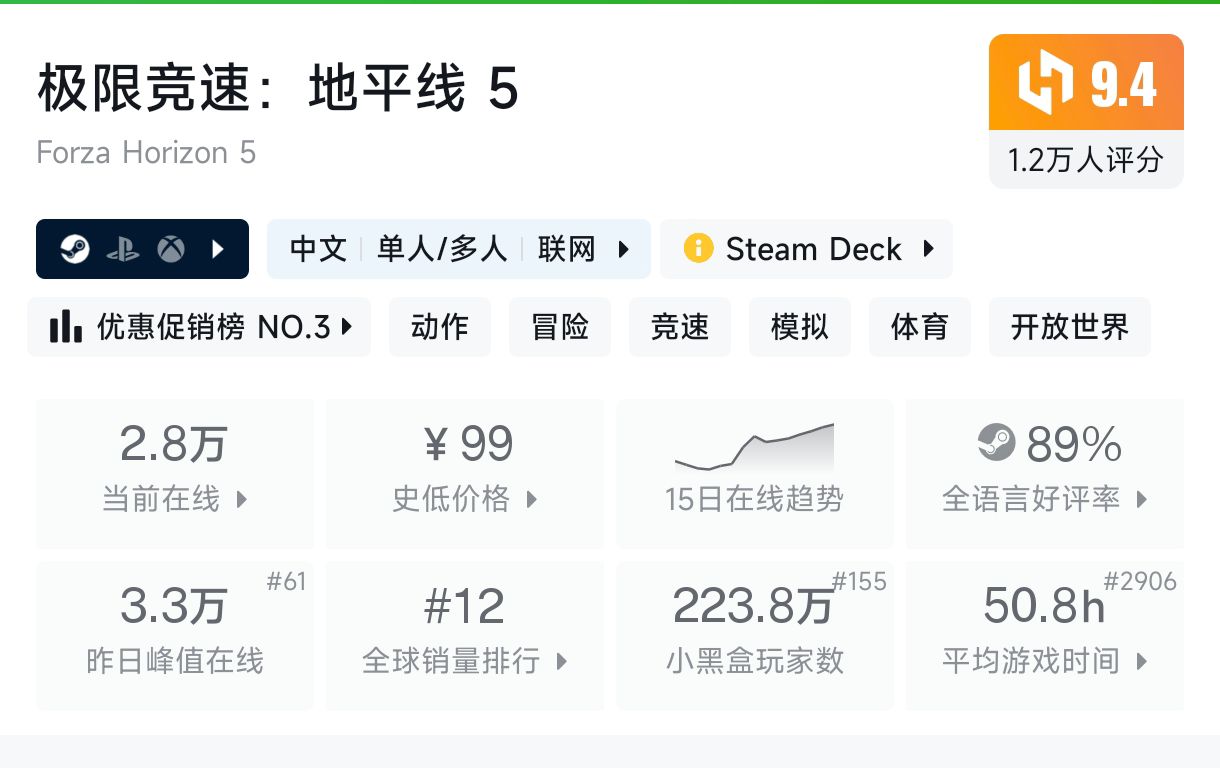Viewport: 1220px width, 768px height.
Task: Open 全球销量排行 #12 ranking
Action: (x=465, y=635)
